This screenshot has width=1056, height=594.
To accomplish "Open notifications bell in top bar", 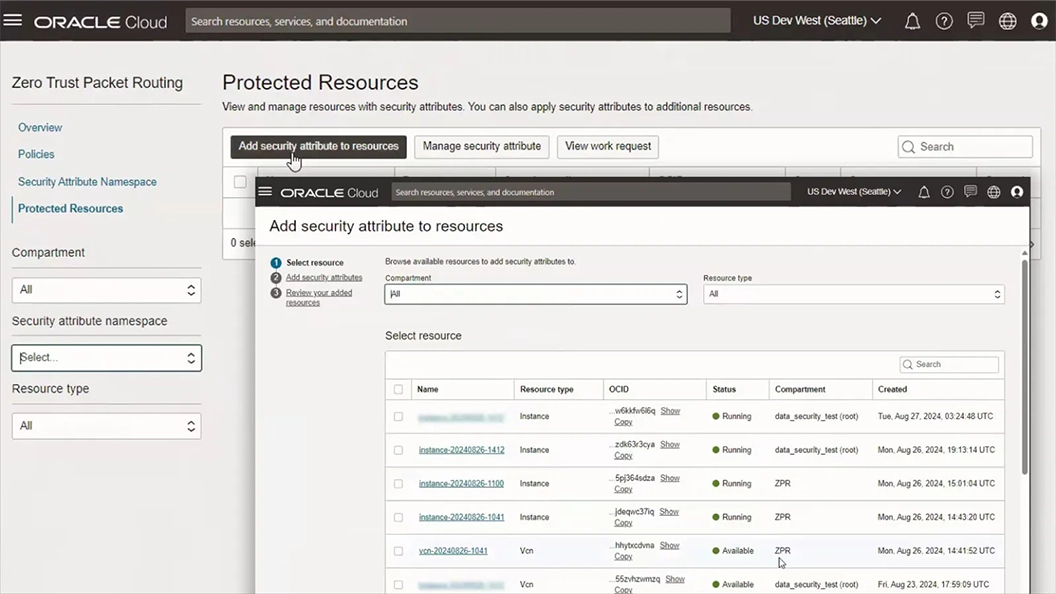I will [912, 21].
